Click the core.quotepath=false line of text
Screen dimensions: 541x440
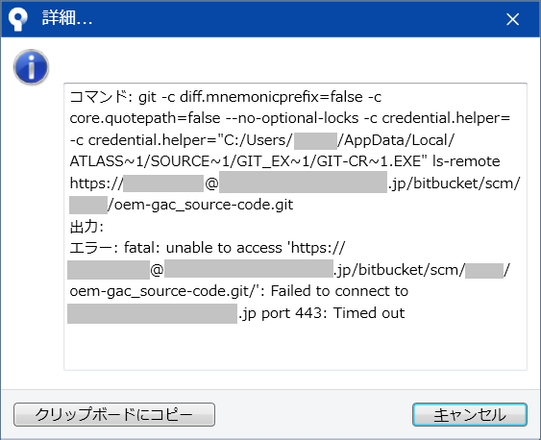point(290,118)
